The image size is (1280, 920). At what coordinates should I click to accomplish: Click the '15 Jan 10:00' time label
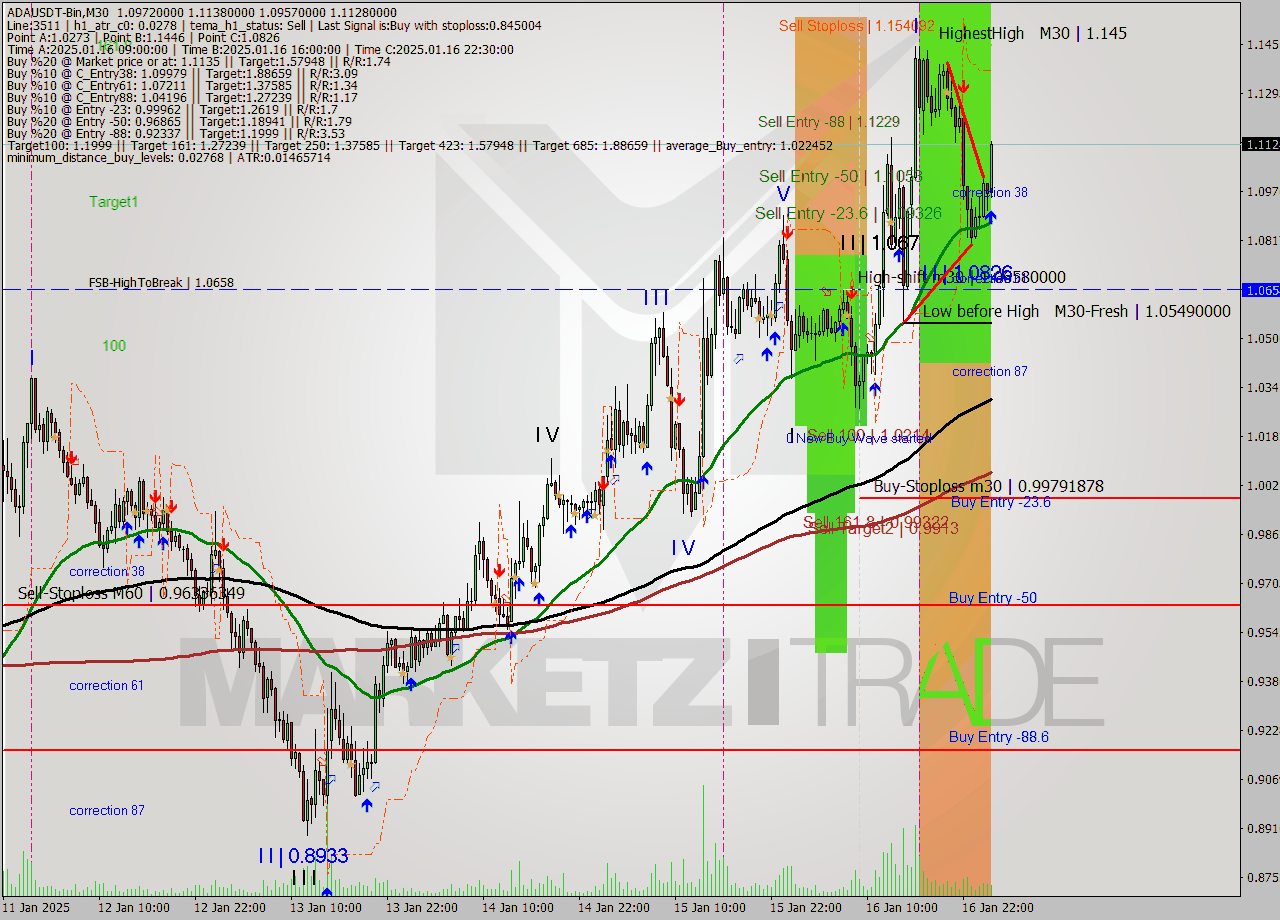pos(710,908)
